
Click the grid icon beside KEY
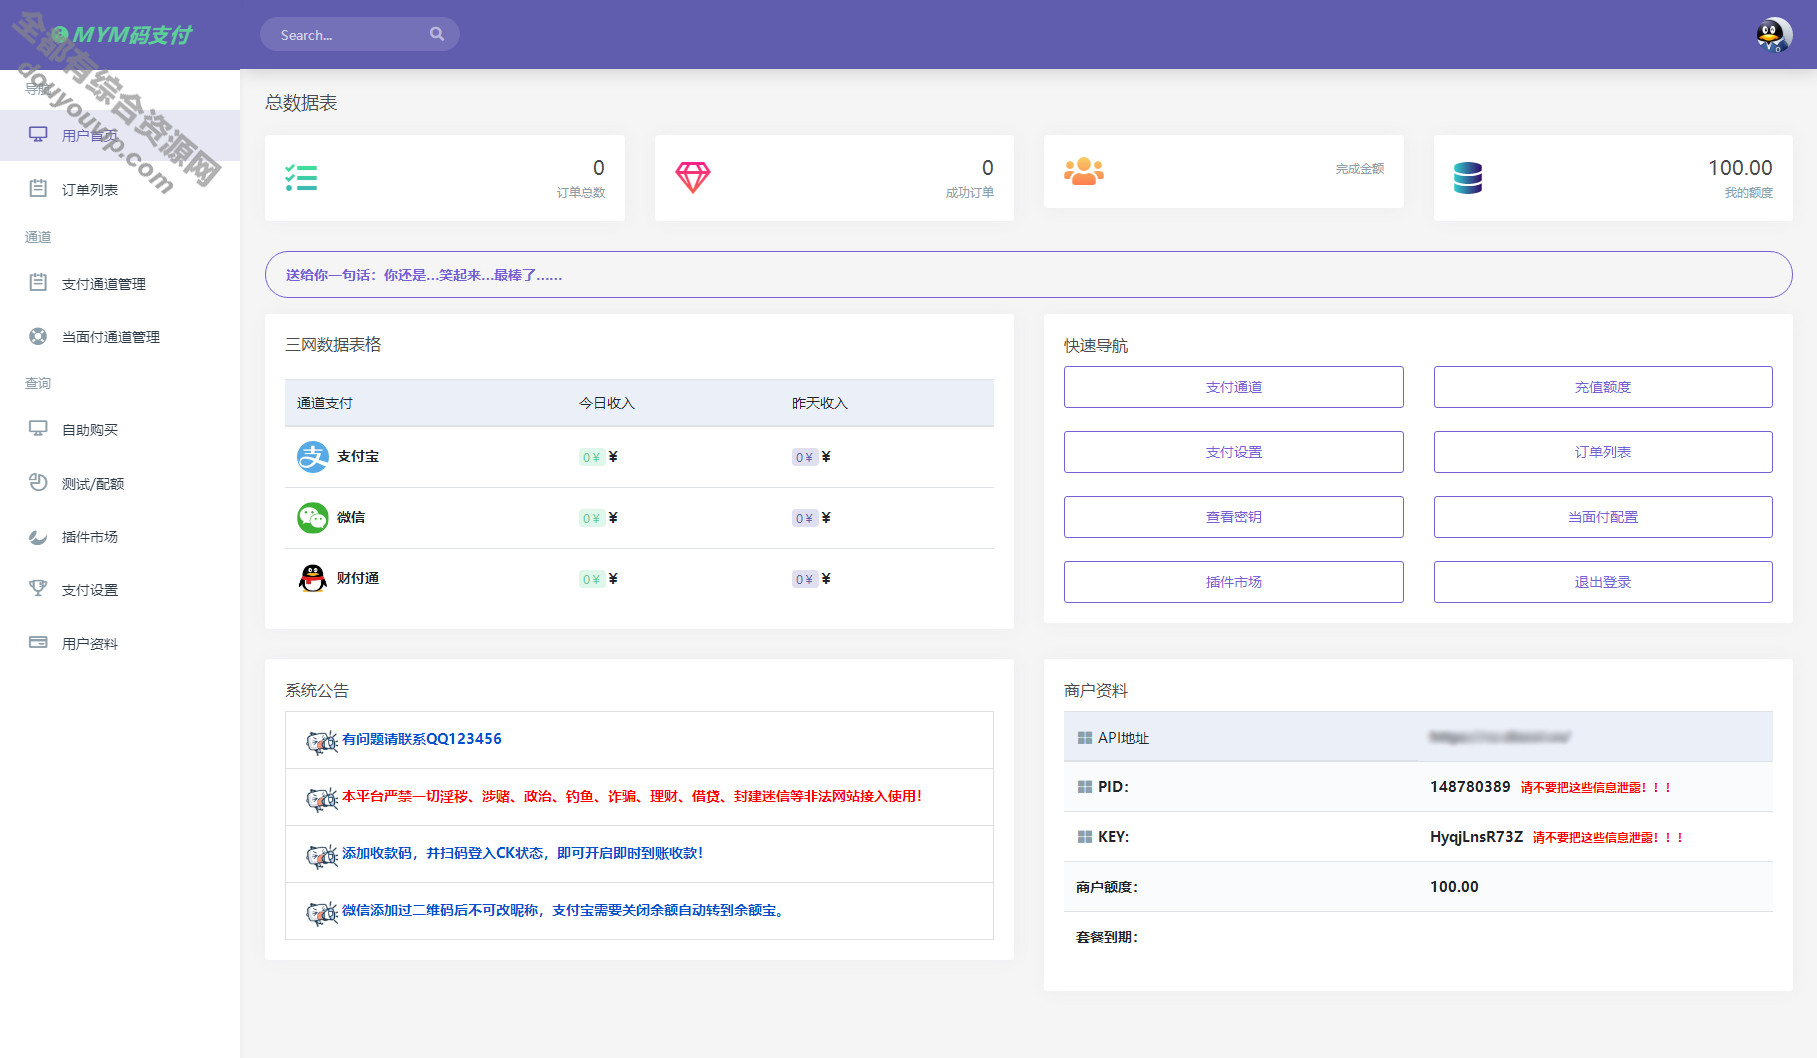(x=1084, y=837)
